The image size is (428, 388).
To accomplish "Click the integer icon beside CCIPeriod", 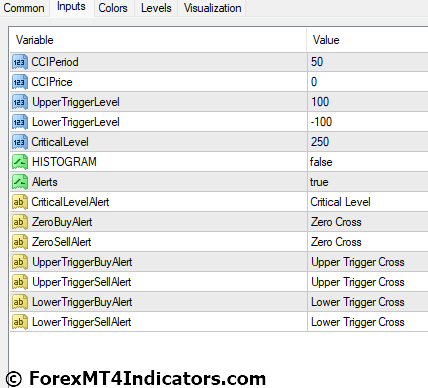I will click(x=20, y=62).
